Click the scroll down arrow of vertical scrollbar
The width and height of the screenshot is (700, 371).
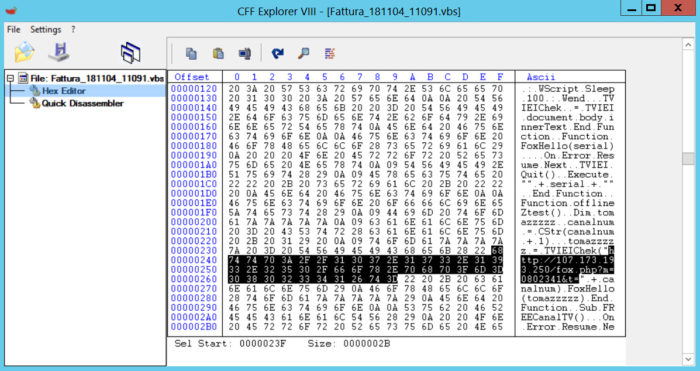pos(688,358)
